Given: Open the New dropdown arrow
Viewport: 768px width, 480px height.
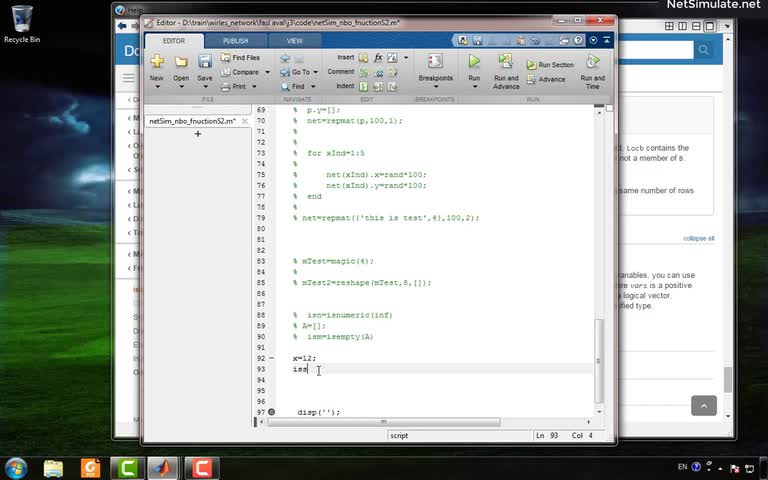Looking at the screenshot, I should pos(157,87).
